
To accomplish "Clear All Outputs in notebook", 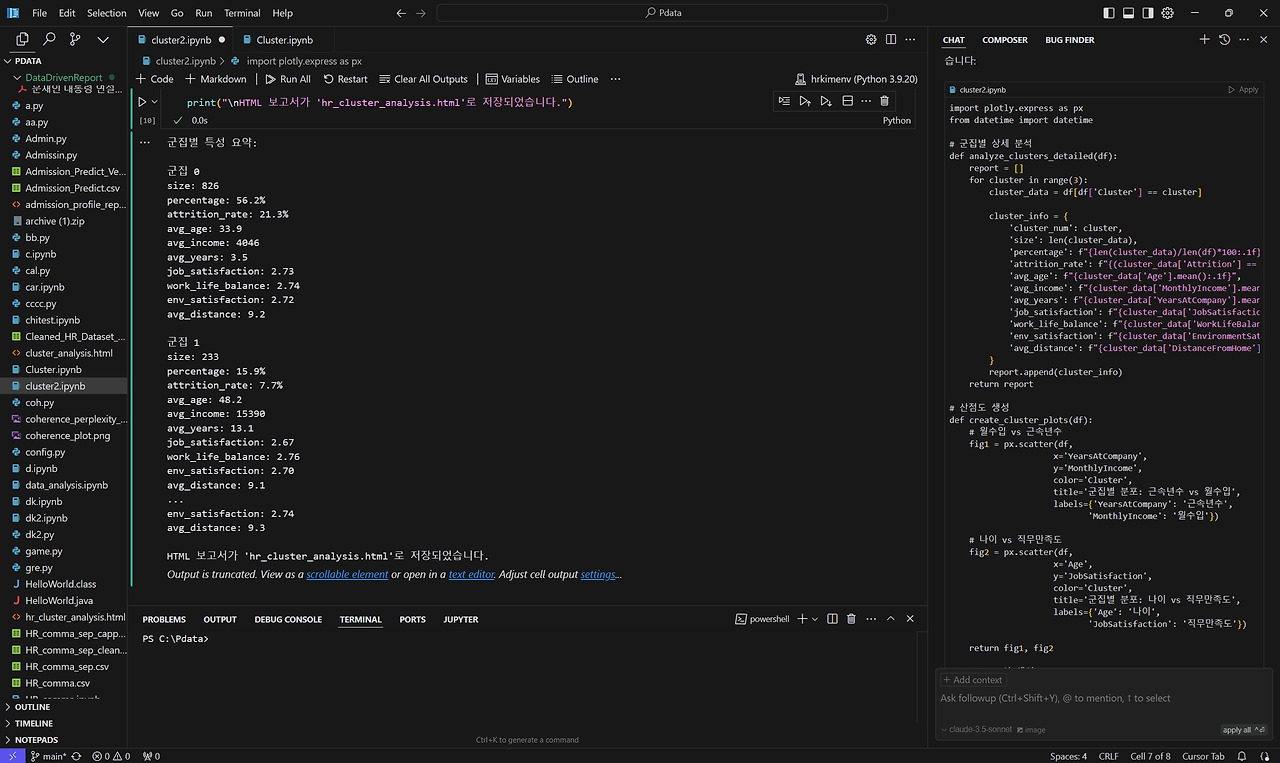I will 422,79.
